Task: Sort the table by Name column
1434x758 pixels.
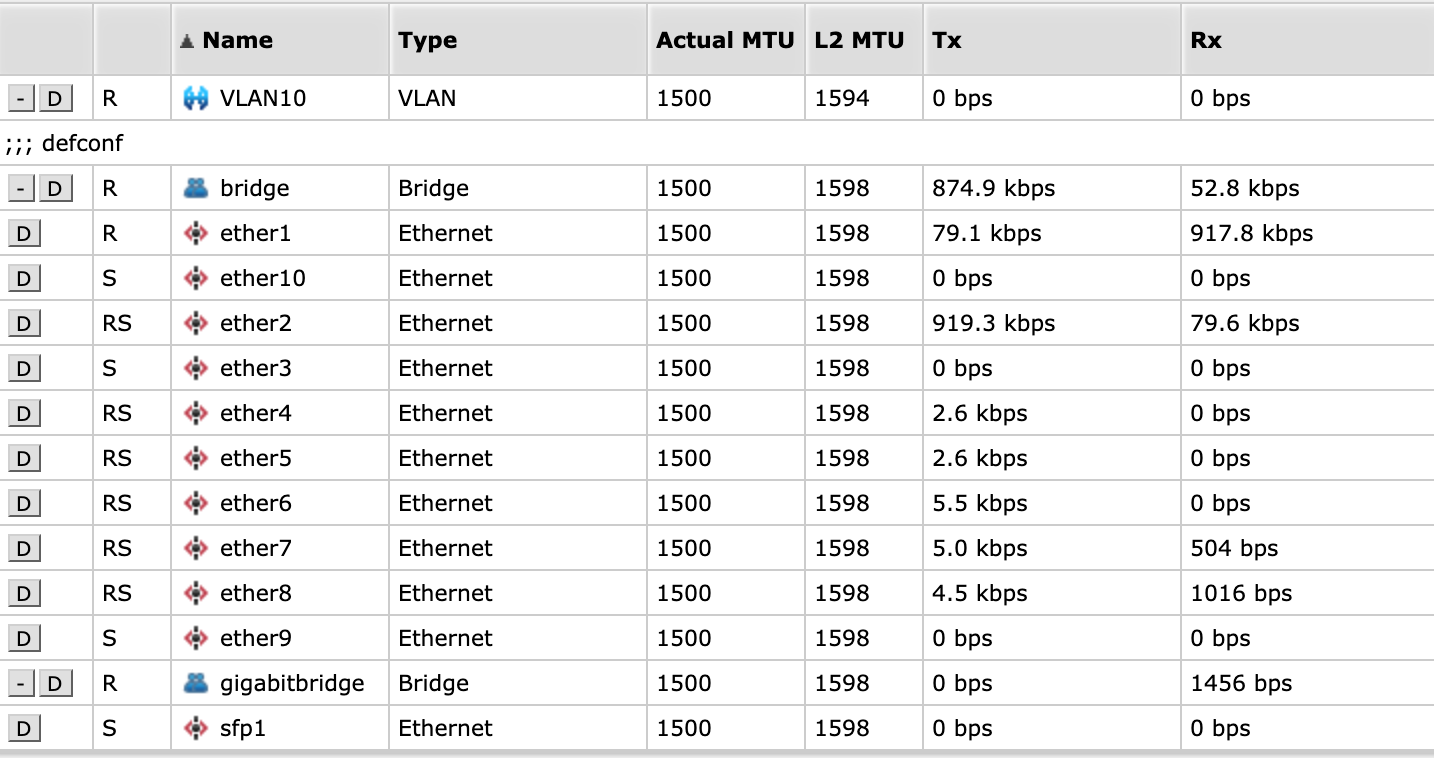Action: pos(237,40)
